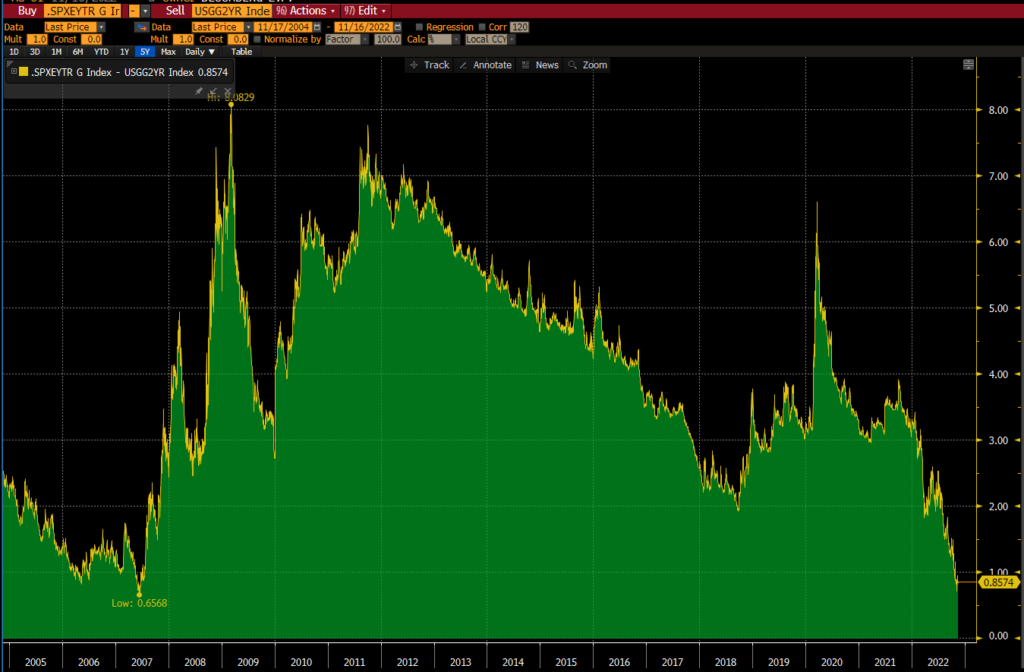Screen dimensions: 1024x672
Task: Enable the Regression checkbox
Action: 419,27
